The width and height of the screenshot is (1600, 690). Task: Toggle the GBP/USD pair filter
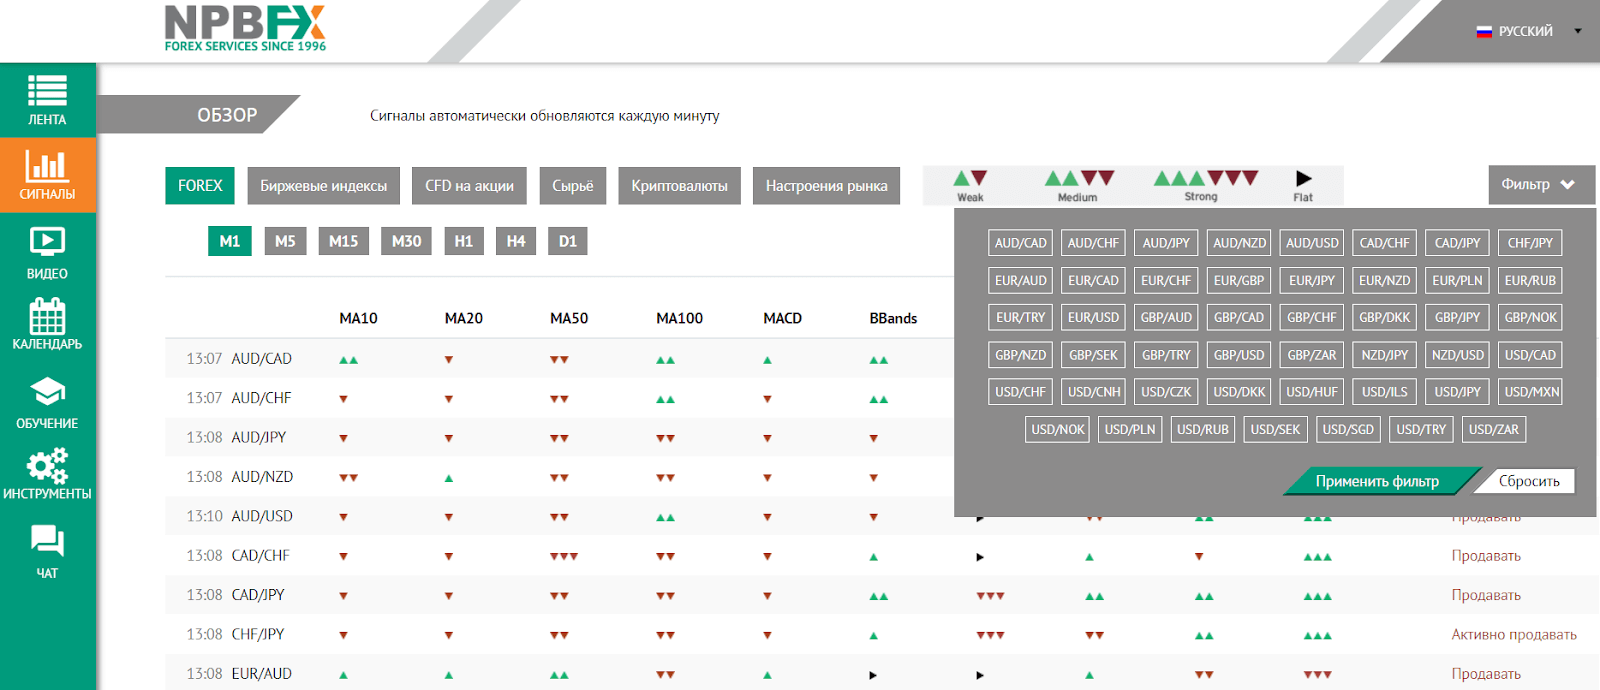[x=1239, y=355]
